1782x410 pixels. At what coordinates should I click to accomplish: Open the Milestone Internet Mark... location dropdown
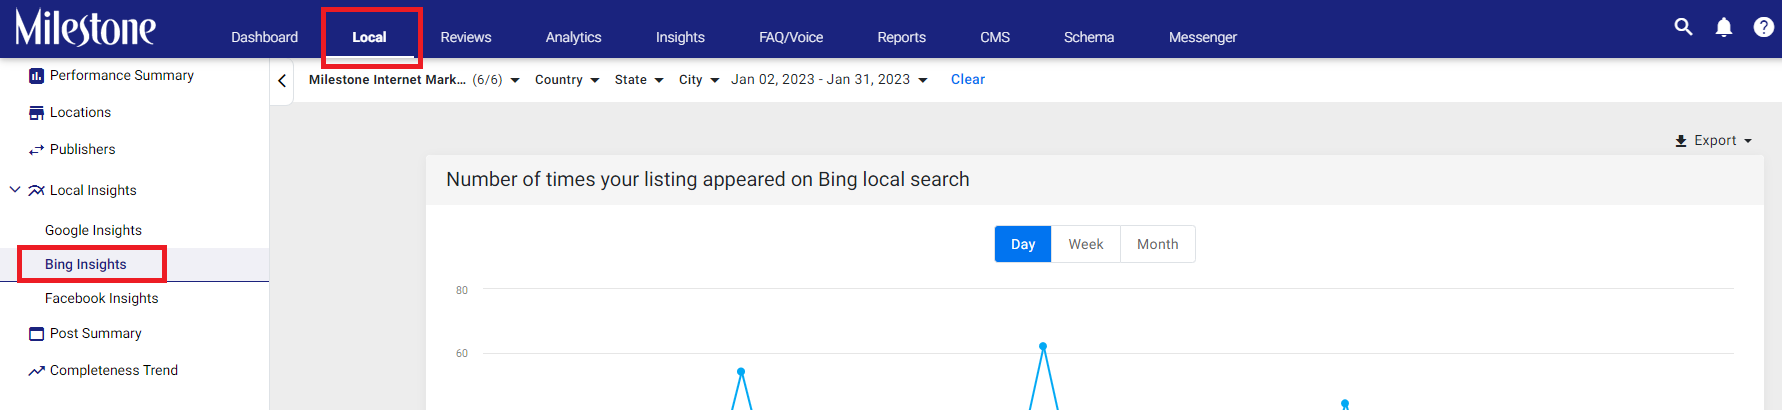[x=414, y=80]
